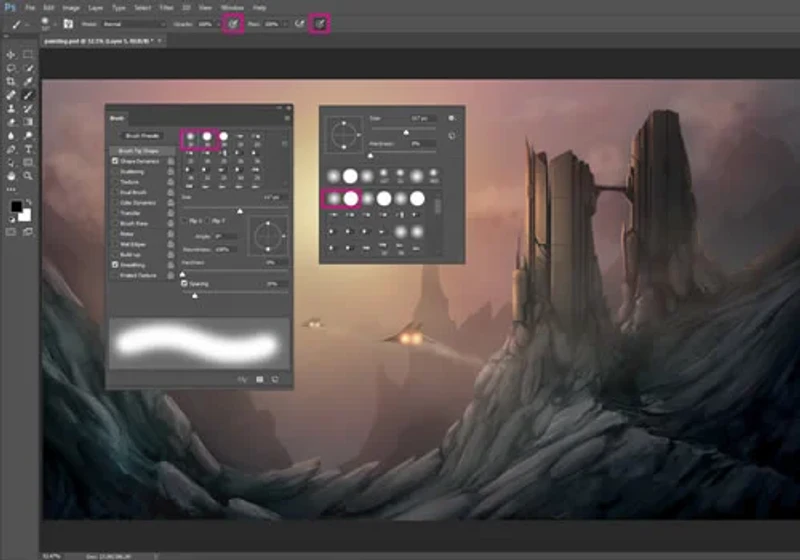Set the foreground color swatch
The width and height of the screenshot is (800, 560).
tap(16, 207)
